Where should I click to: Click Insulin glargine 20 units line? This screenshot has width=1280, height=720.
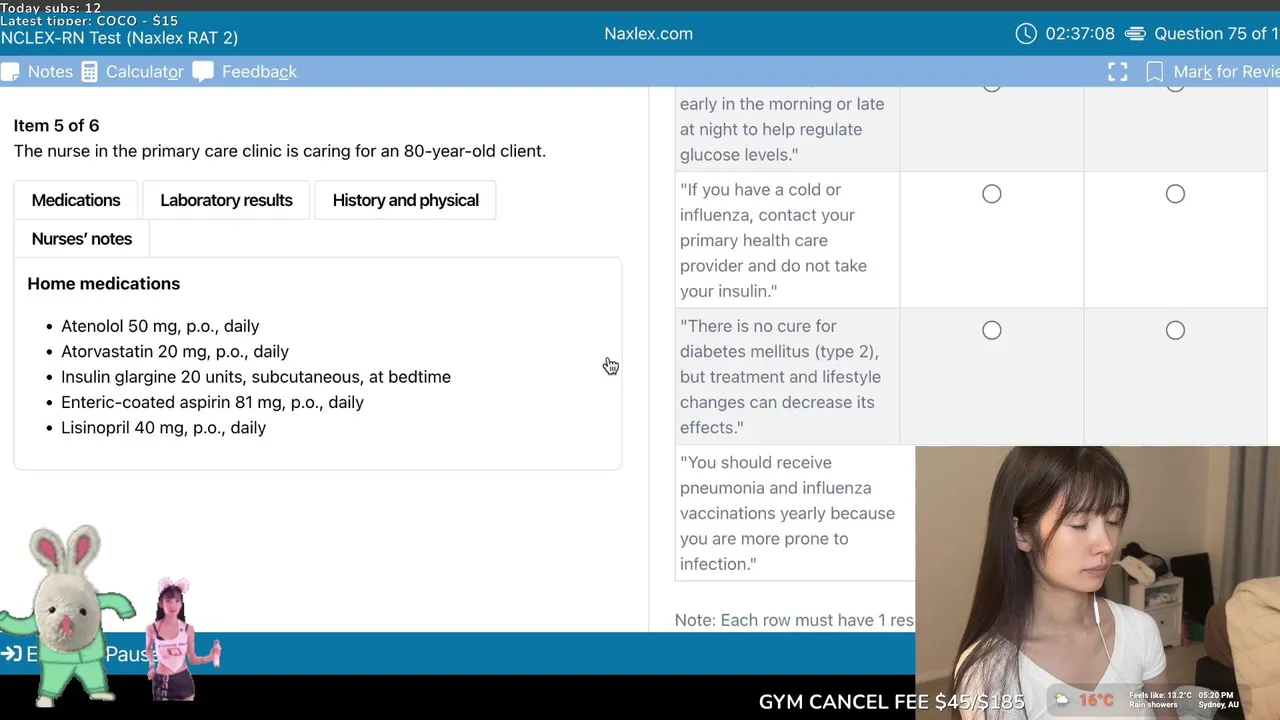[x=256, y=377]
